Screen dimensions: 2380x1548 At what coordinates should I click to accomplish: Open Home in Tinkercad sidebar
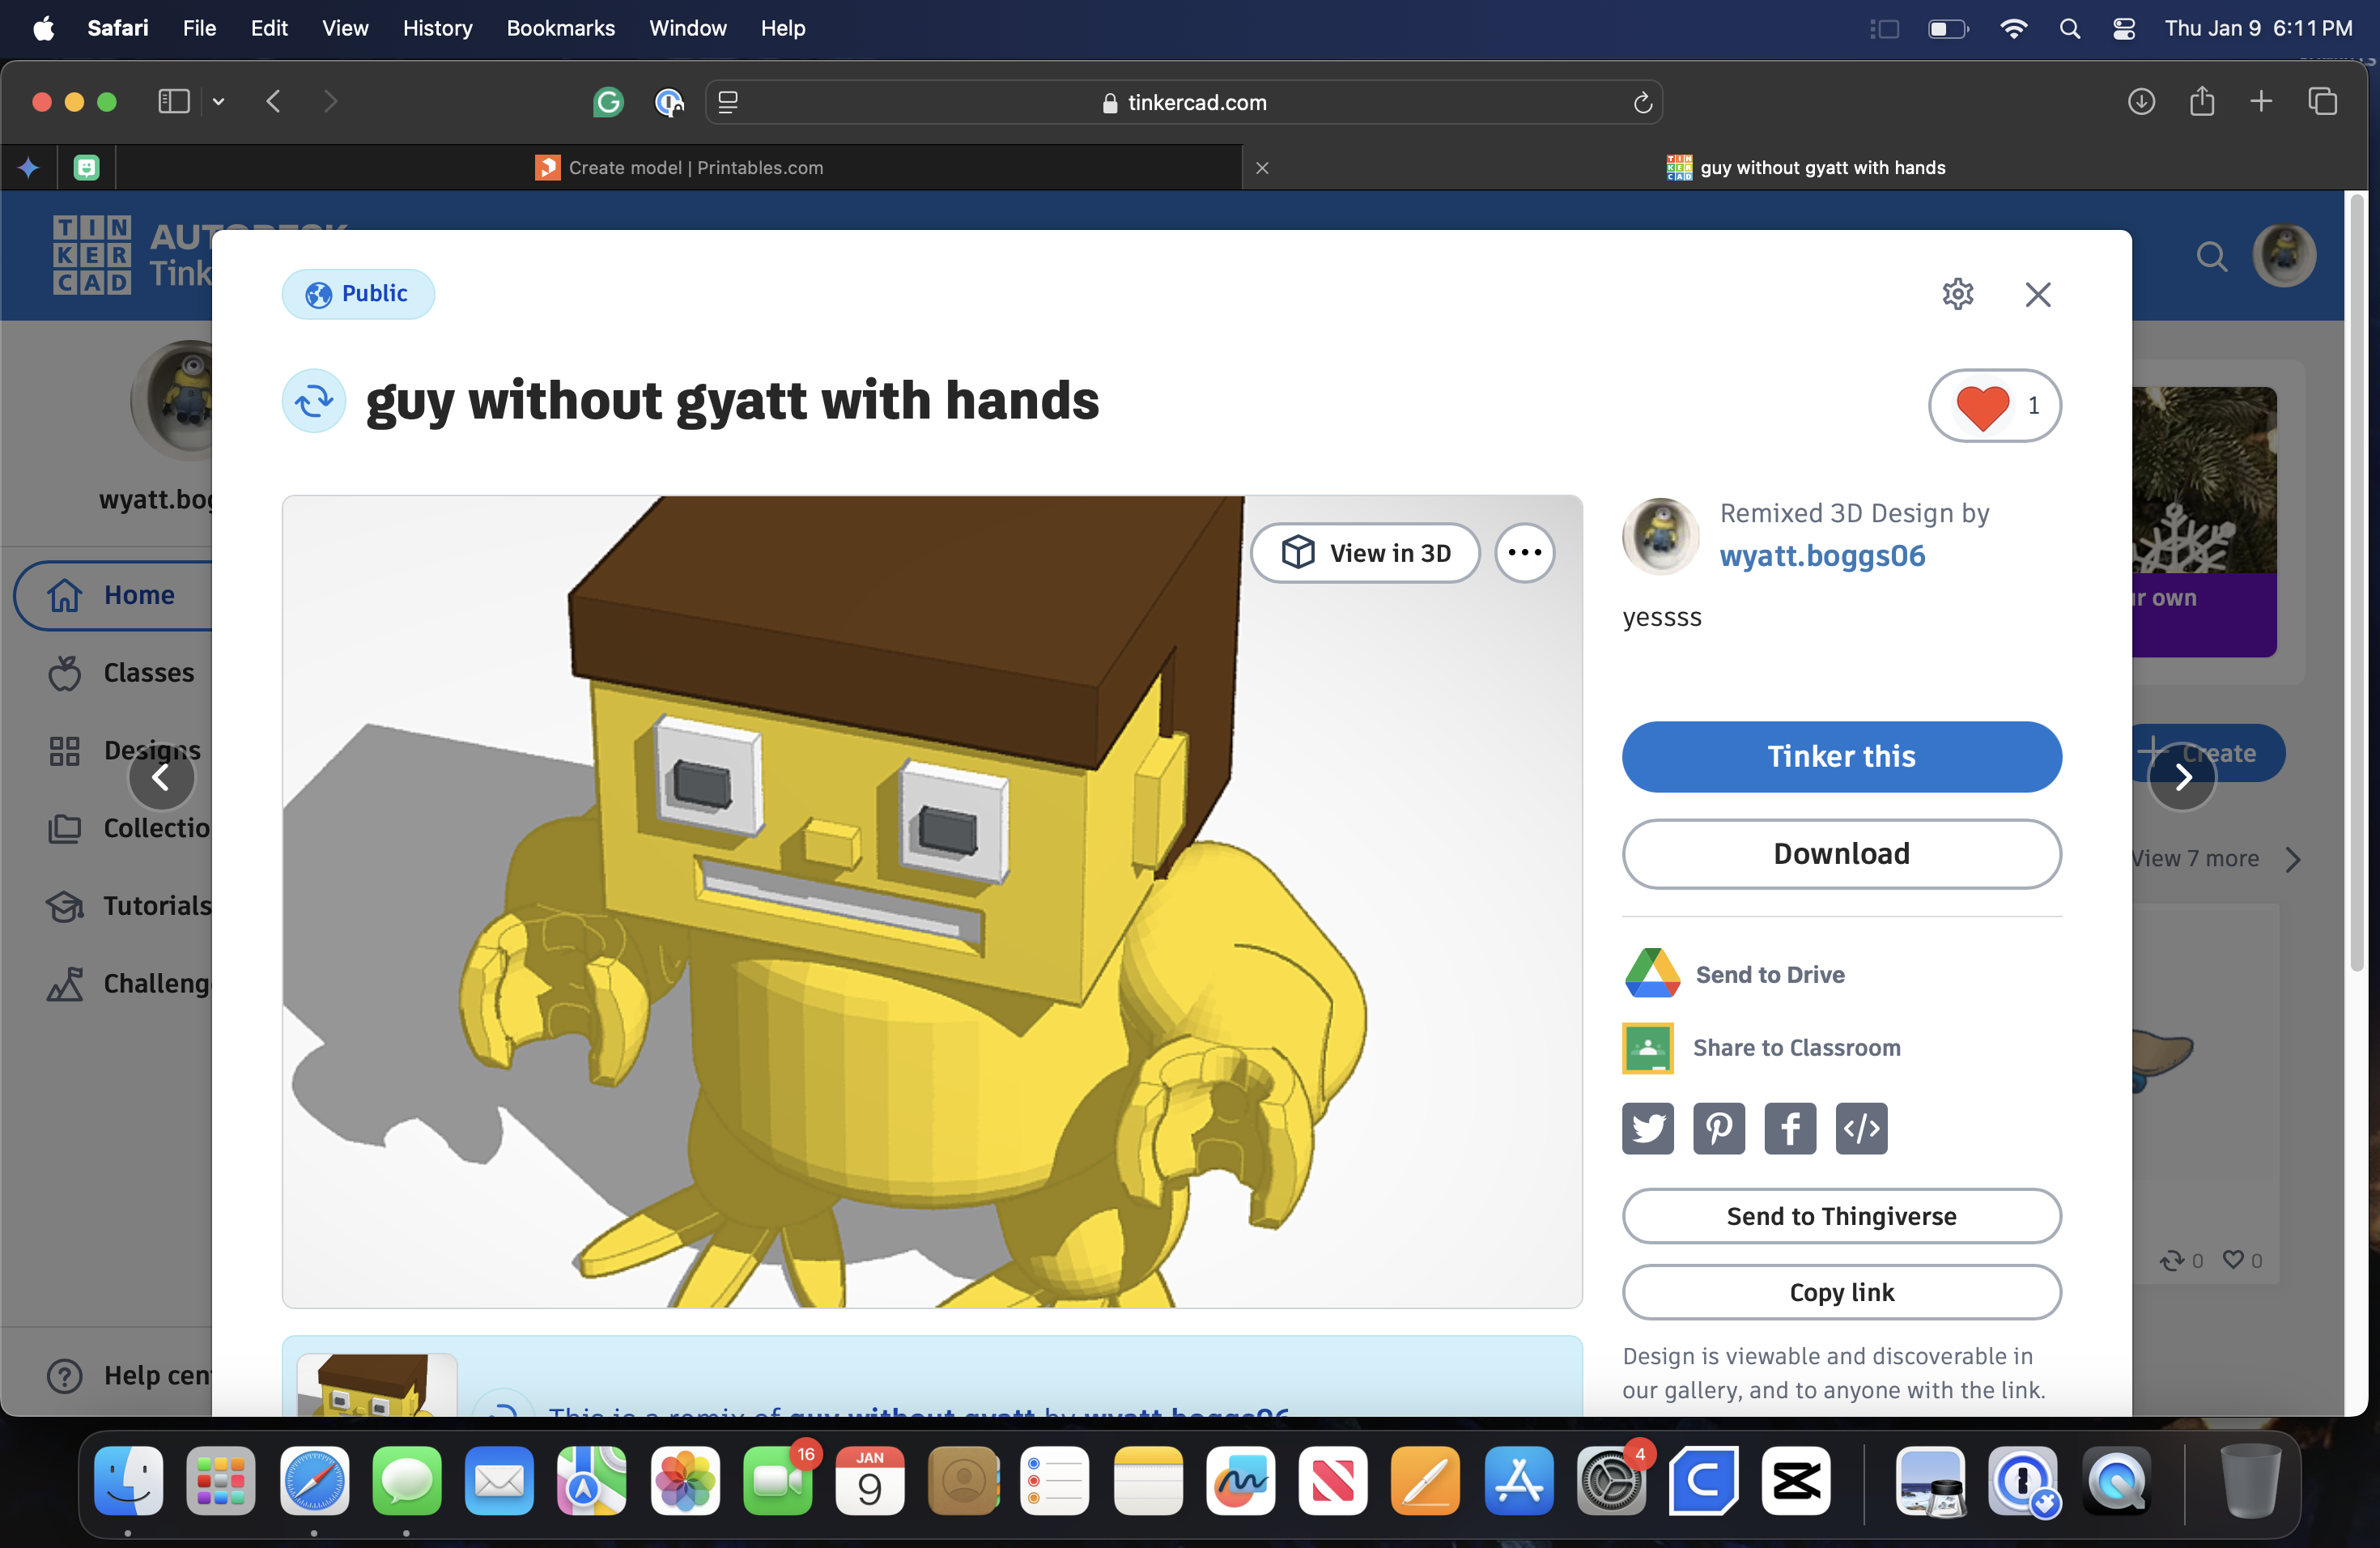114,595
